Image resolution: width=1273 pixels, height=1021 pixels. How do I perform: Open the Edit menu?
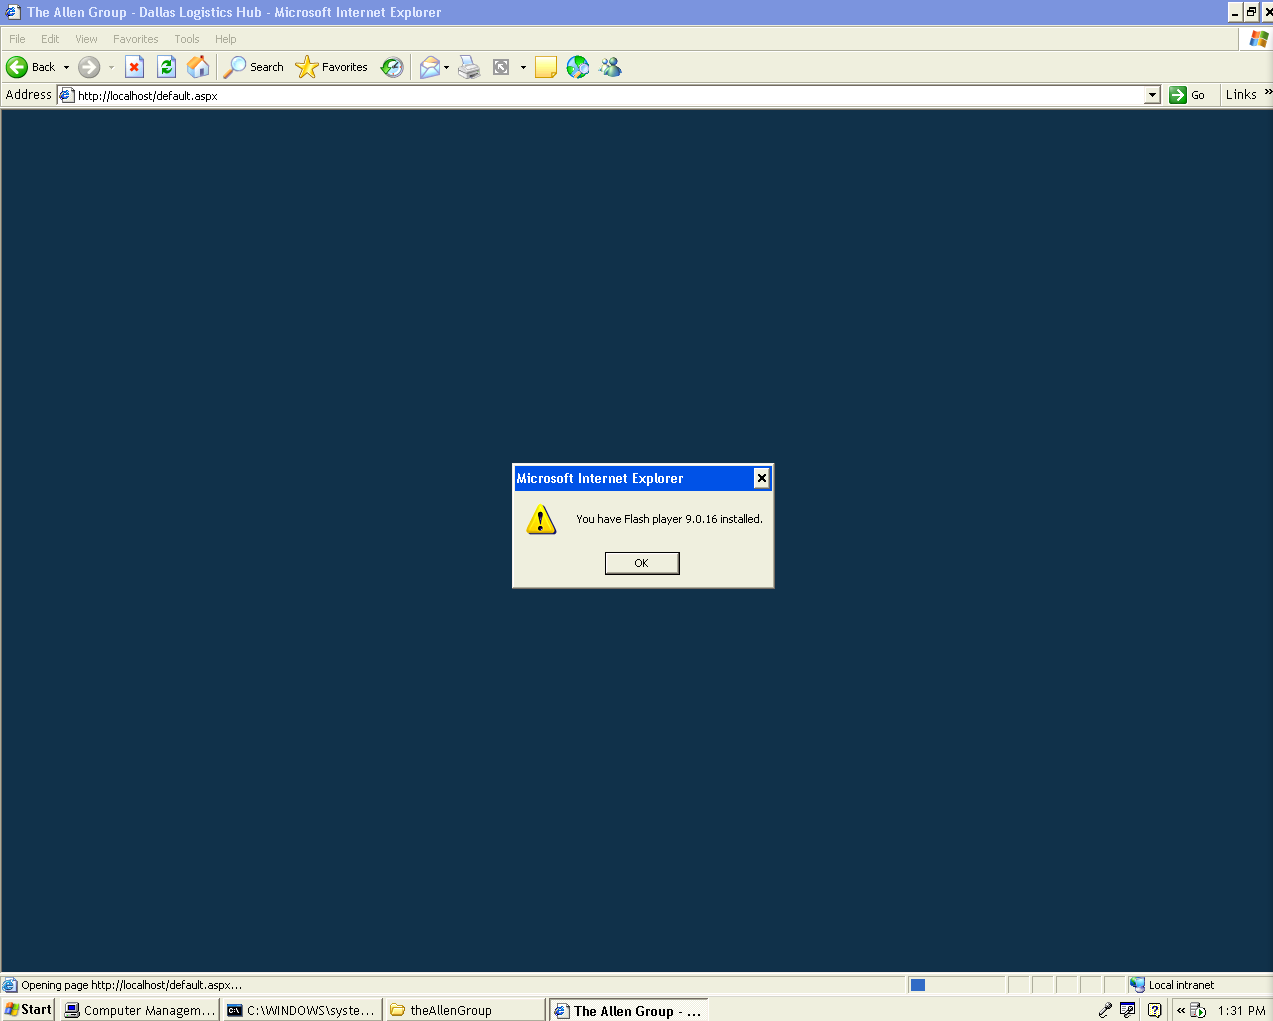coord(50,39)
